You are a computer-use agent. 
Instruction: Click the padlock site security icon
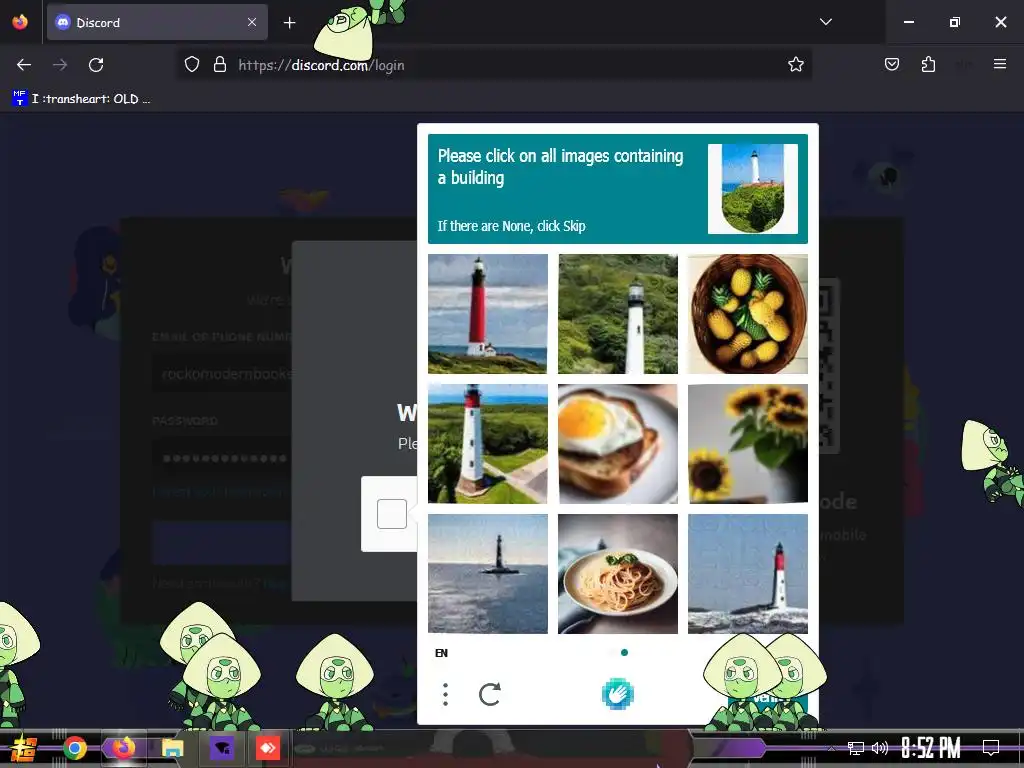(x=220, y=65)
